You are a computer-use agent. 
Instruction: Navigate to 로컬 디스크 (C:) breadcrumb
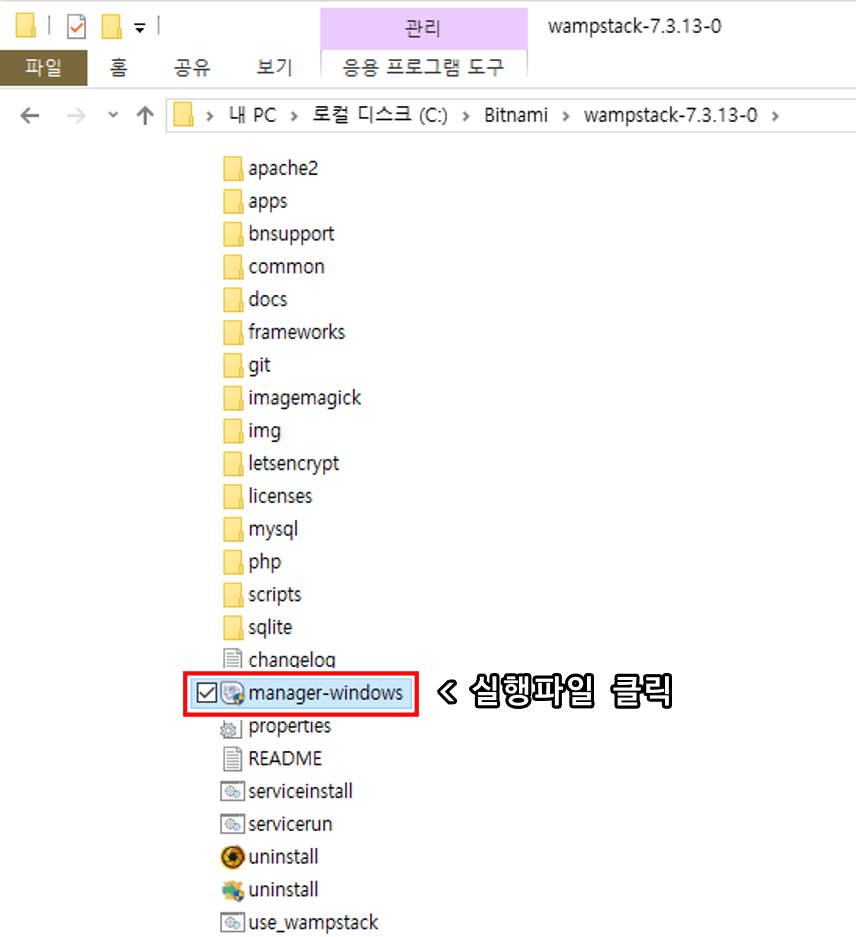coord(380,115)
